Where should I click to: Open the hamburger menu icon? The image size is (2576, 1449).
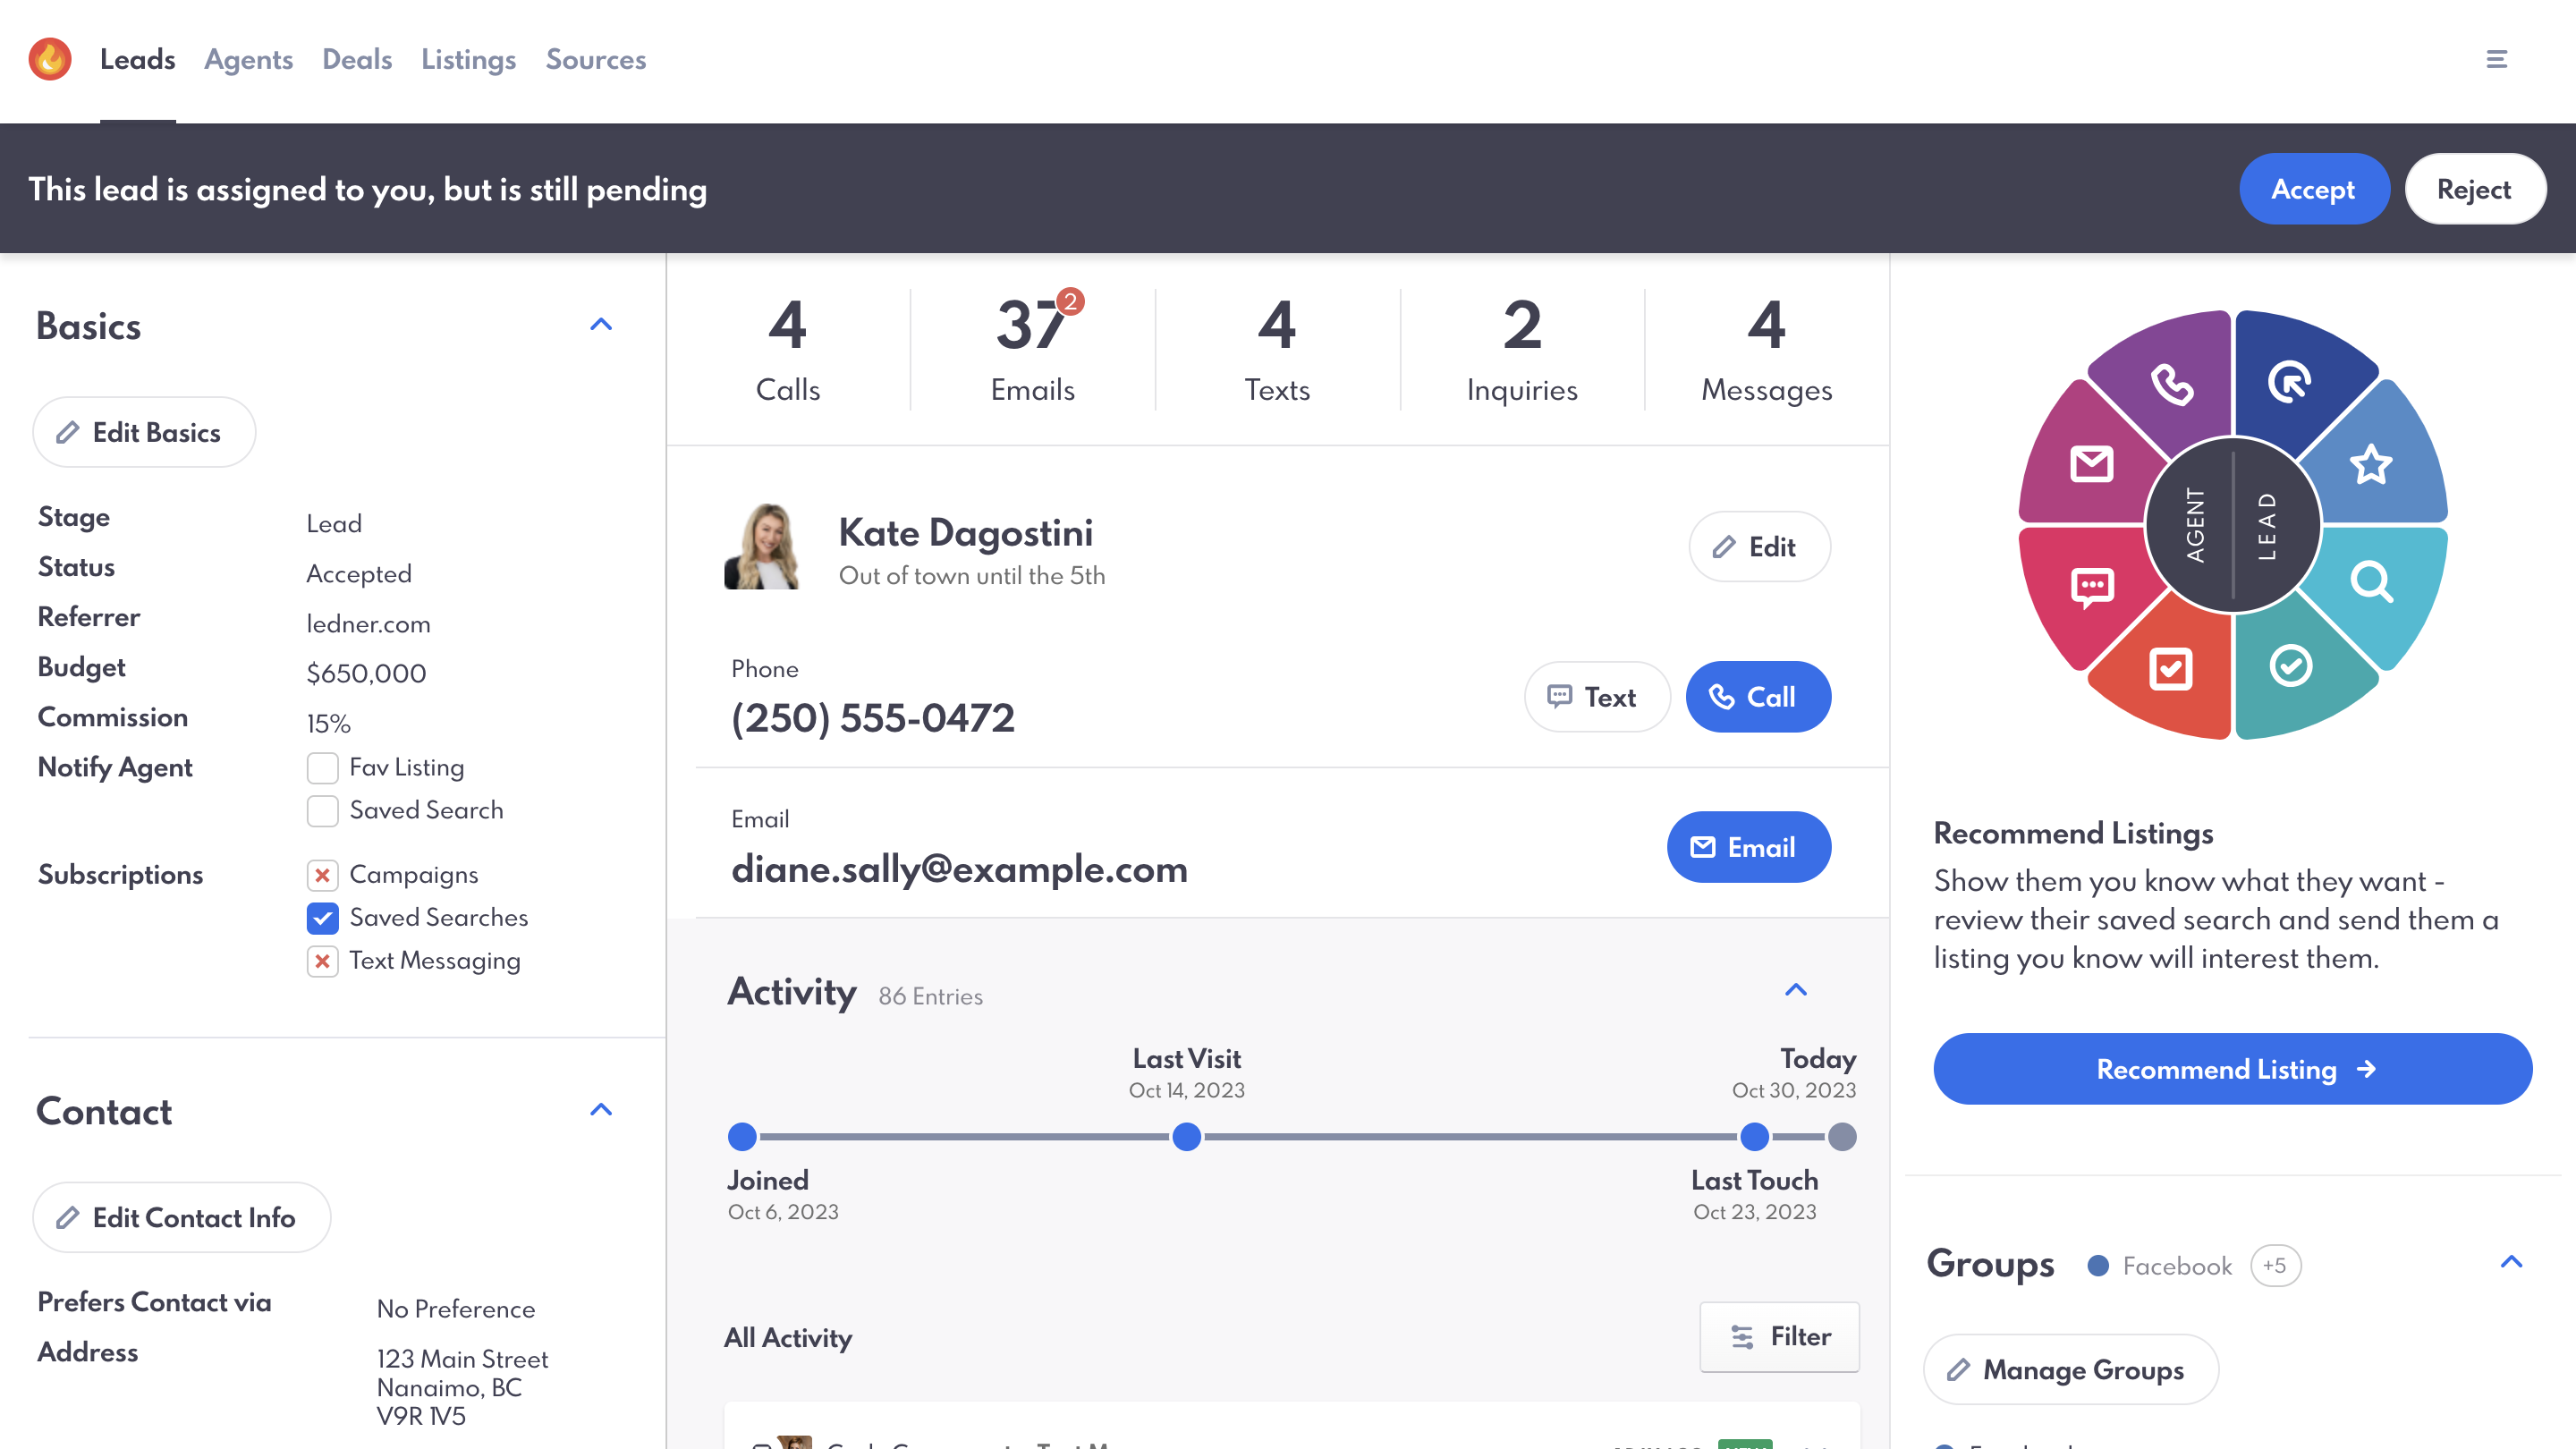click(2496, 59)
